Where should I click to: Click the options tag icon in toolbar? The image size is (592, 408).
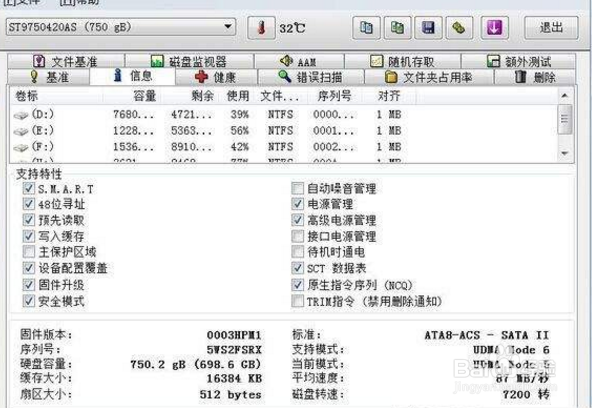tap(459, 28)
